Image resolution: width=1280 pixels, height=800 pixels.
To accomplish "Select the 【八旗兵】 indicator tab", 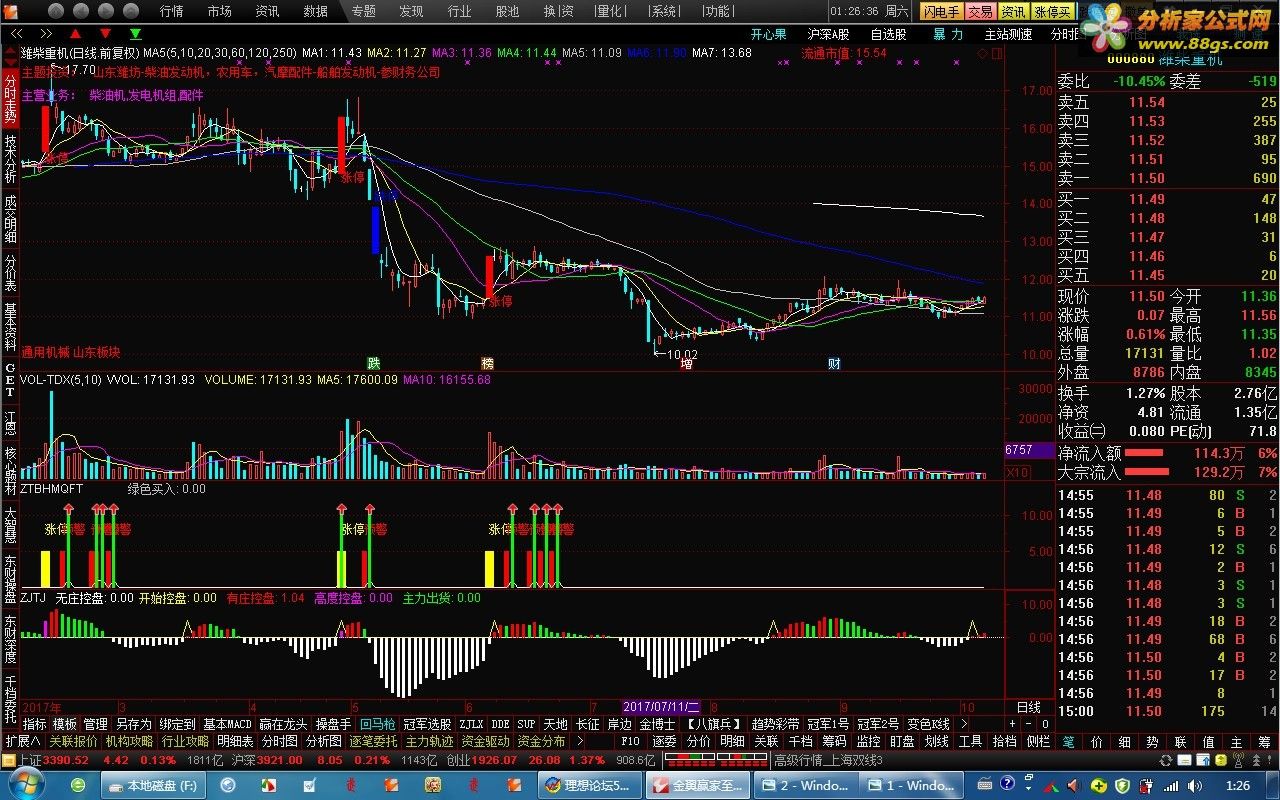I will click(712, 724).
